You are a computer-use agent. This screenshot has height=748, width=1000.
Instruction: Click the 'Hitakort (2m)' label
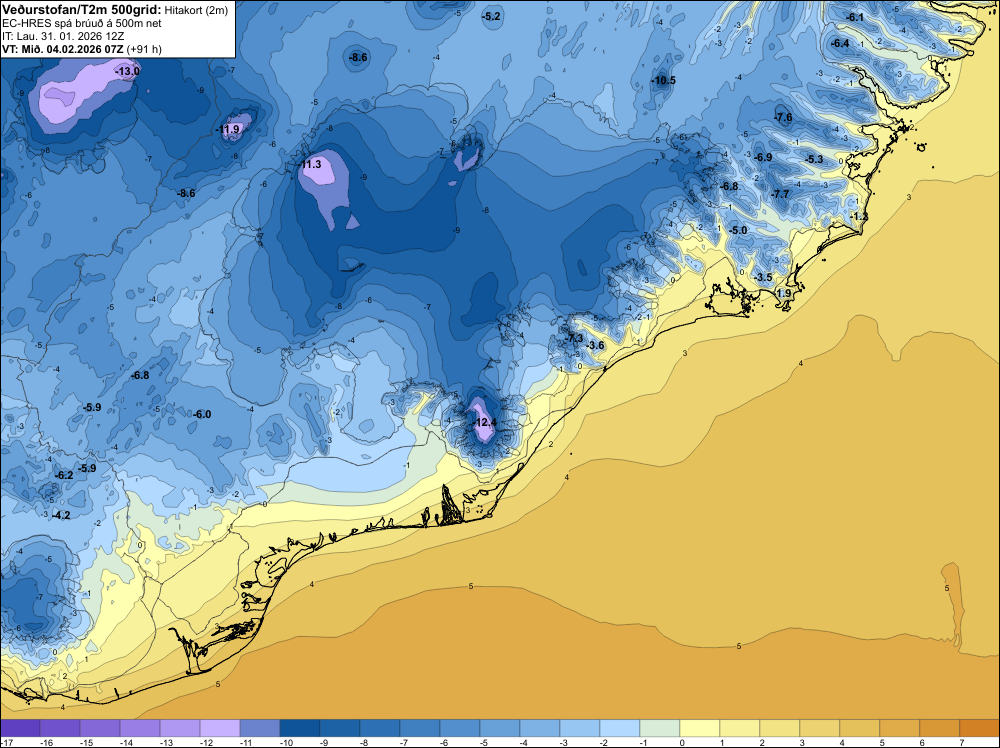pos(196,10)
